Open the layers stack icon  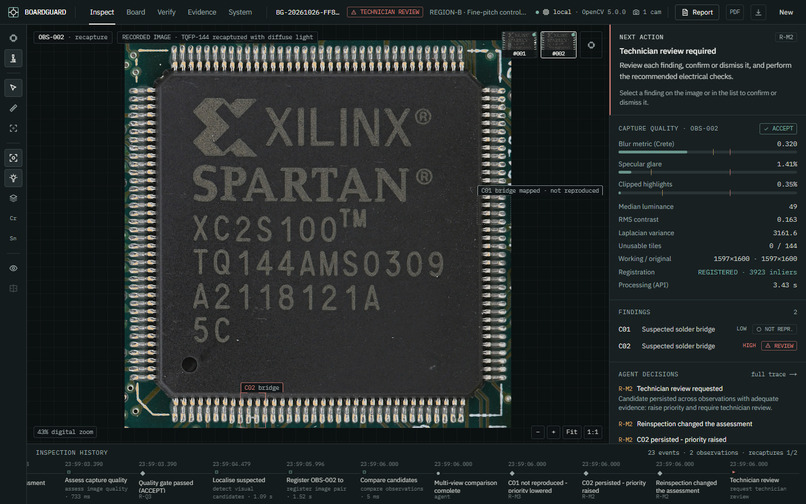click(x=13, y=198)
